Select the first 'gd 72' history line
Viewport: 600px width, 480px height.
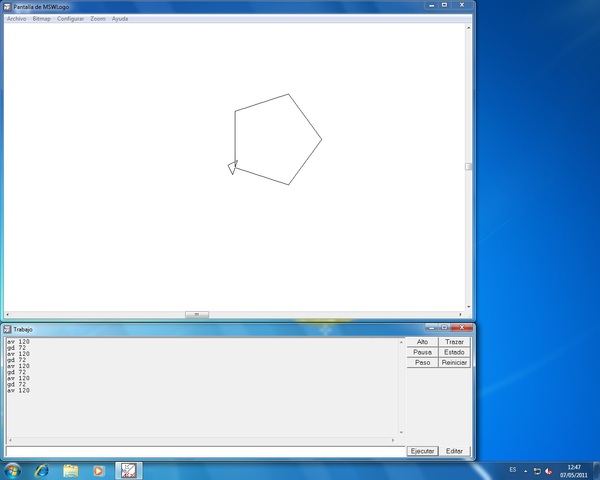click(x=16, y=348)
